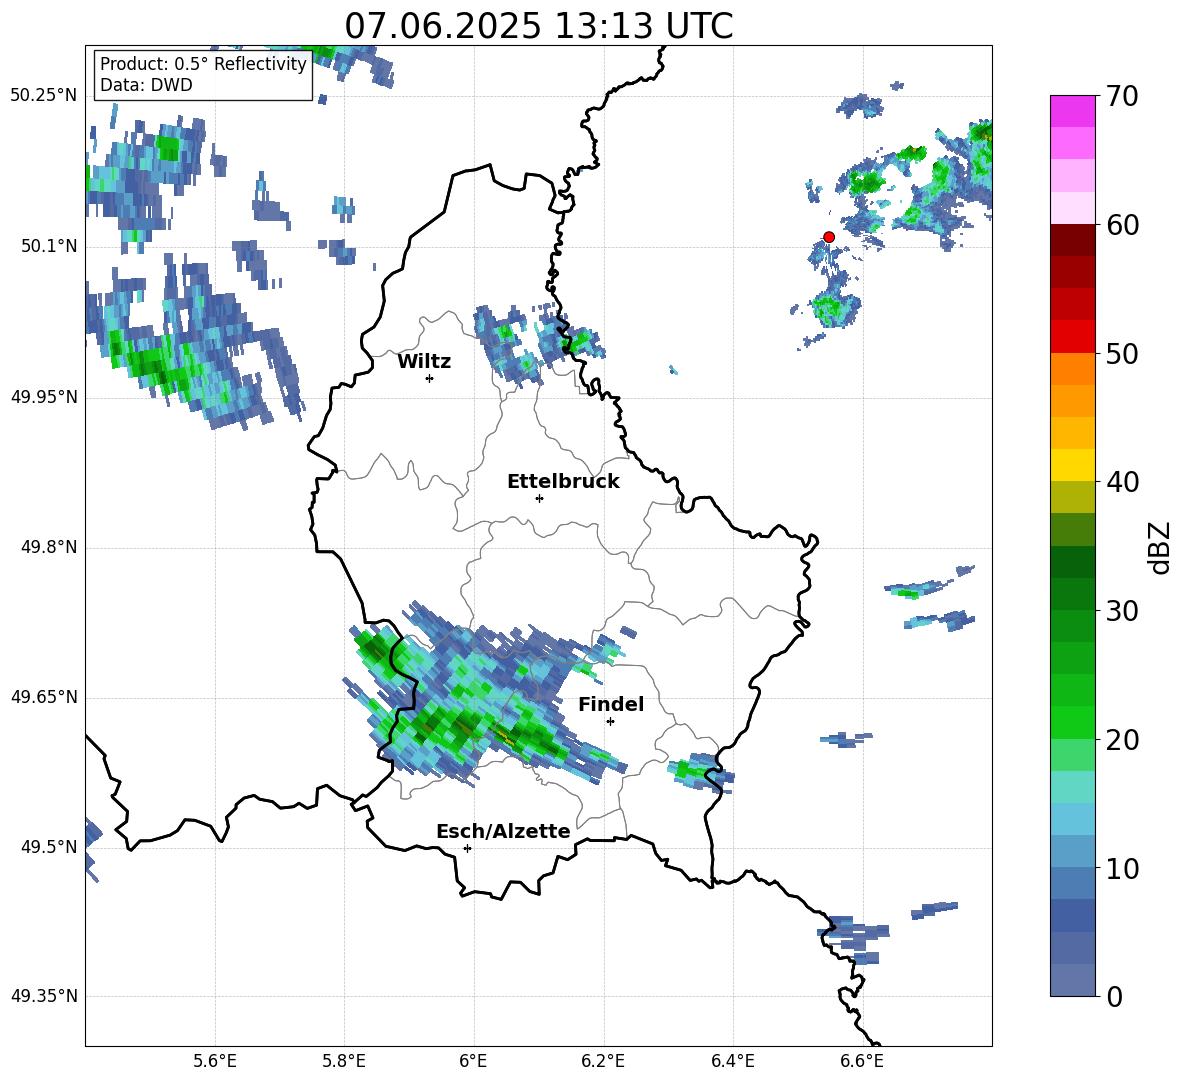
Task: Click the 50 value on the colorbar
Action: 1121,354
